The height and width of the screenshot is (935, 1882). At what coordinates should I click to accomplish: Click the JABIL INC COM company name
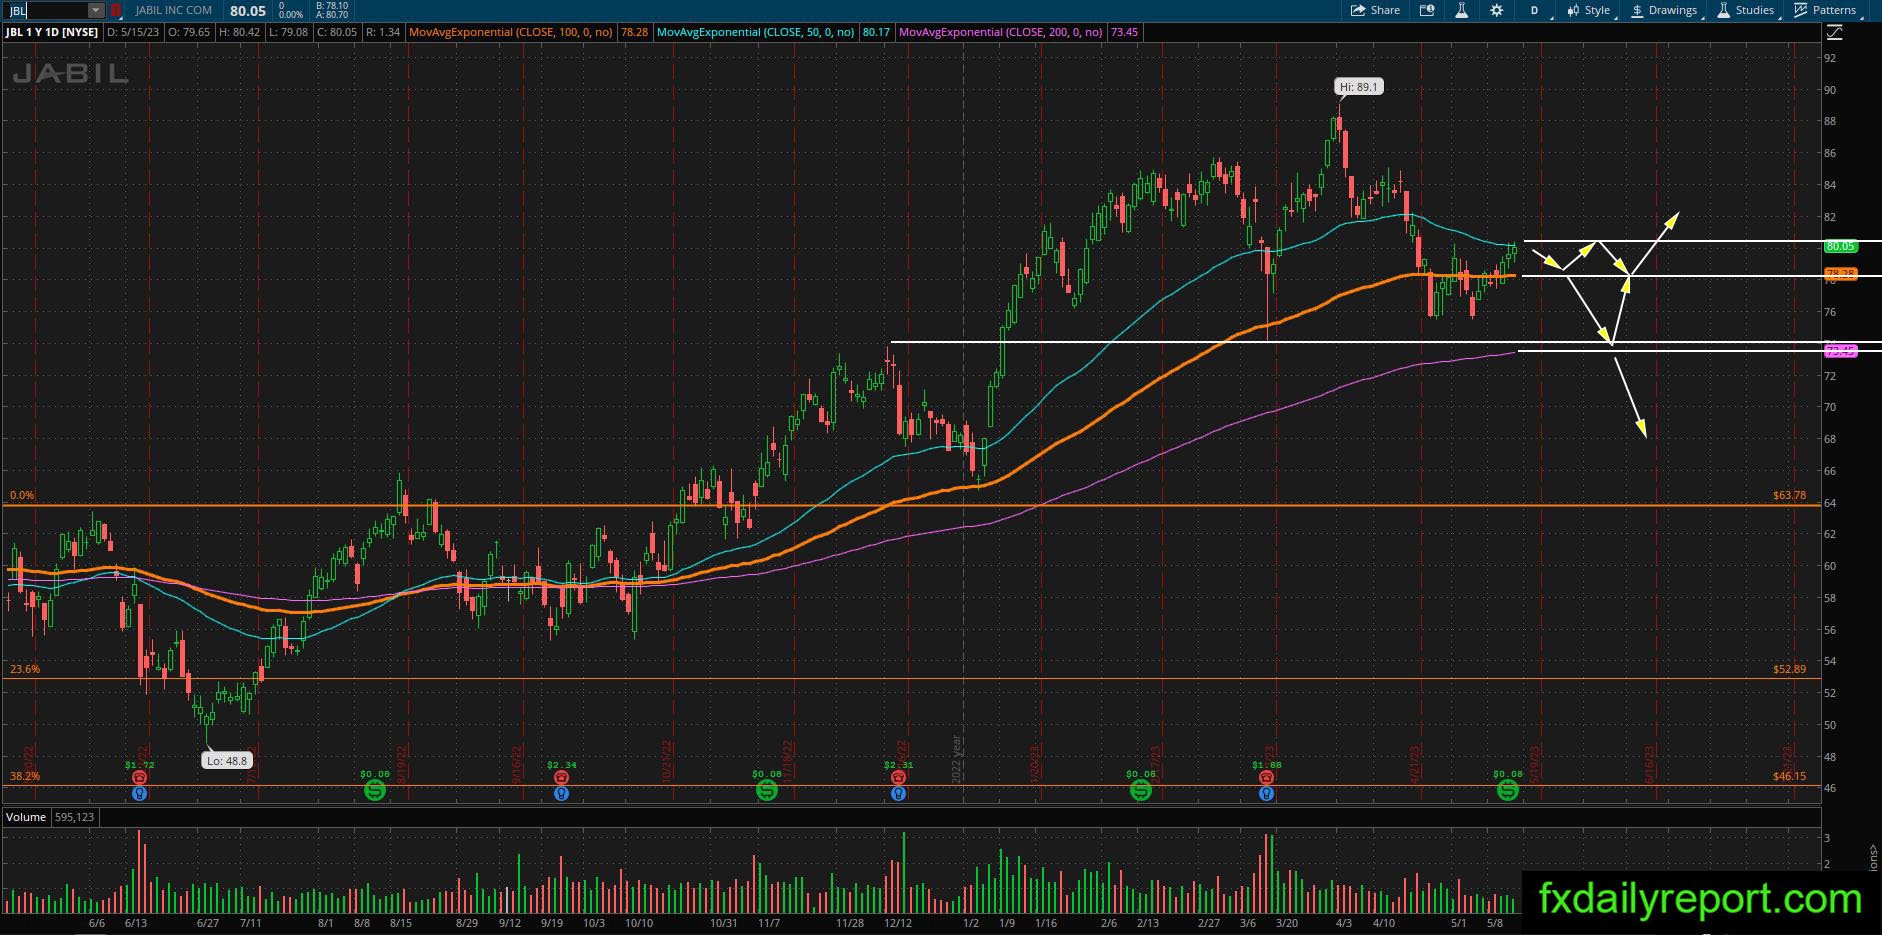173,10
